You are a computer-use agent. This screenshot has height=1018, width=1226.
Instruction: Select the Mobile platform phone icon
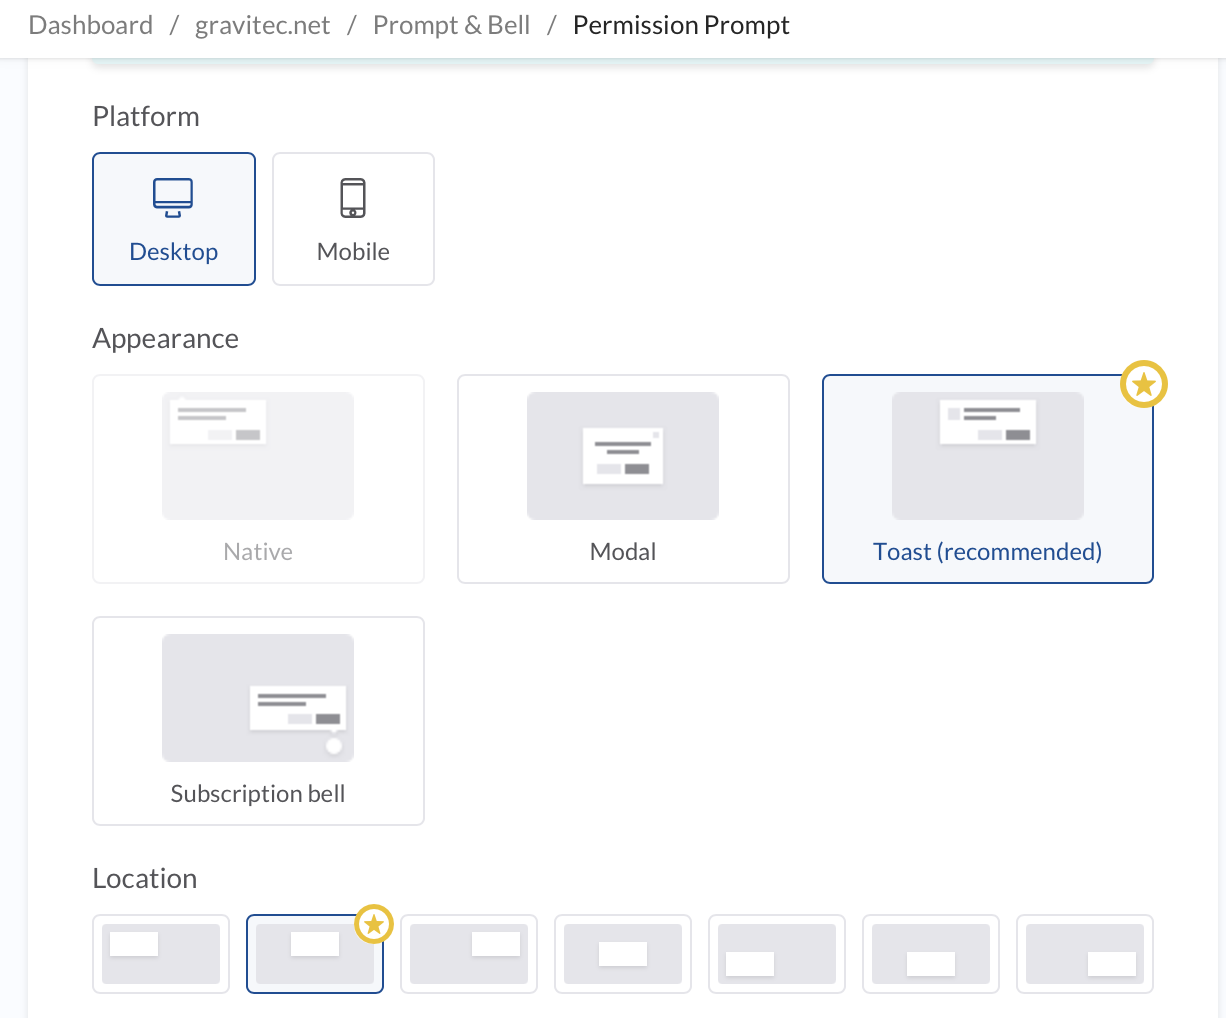point(353,197)
